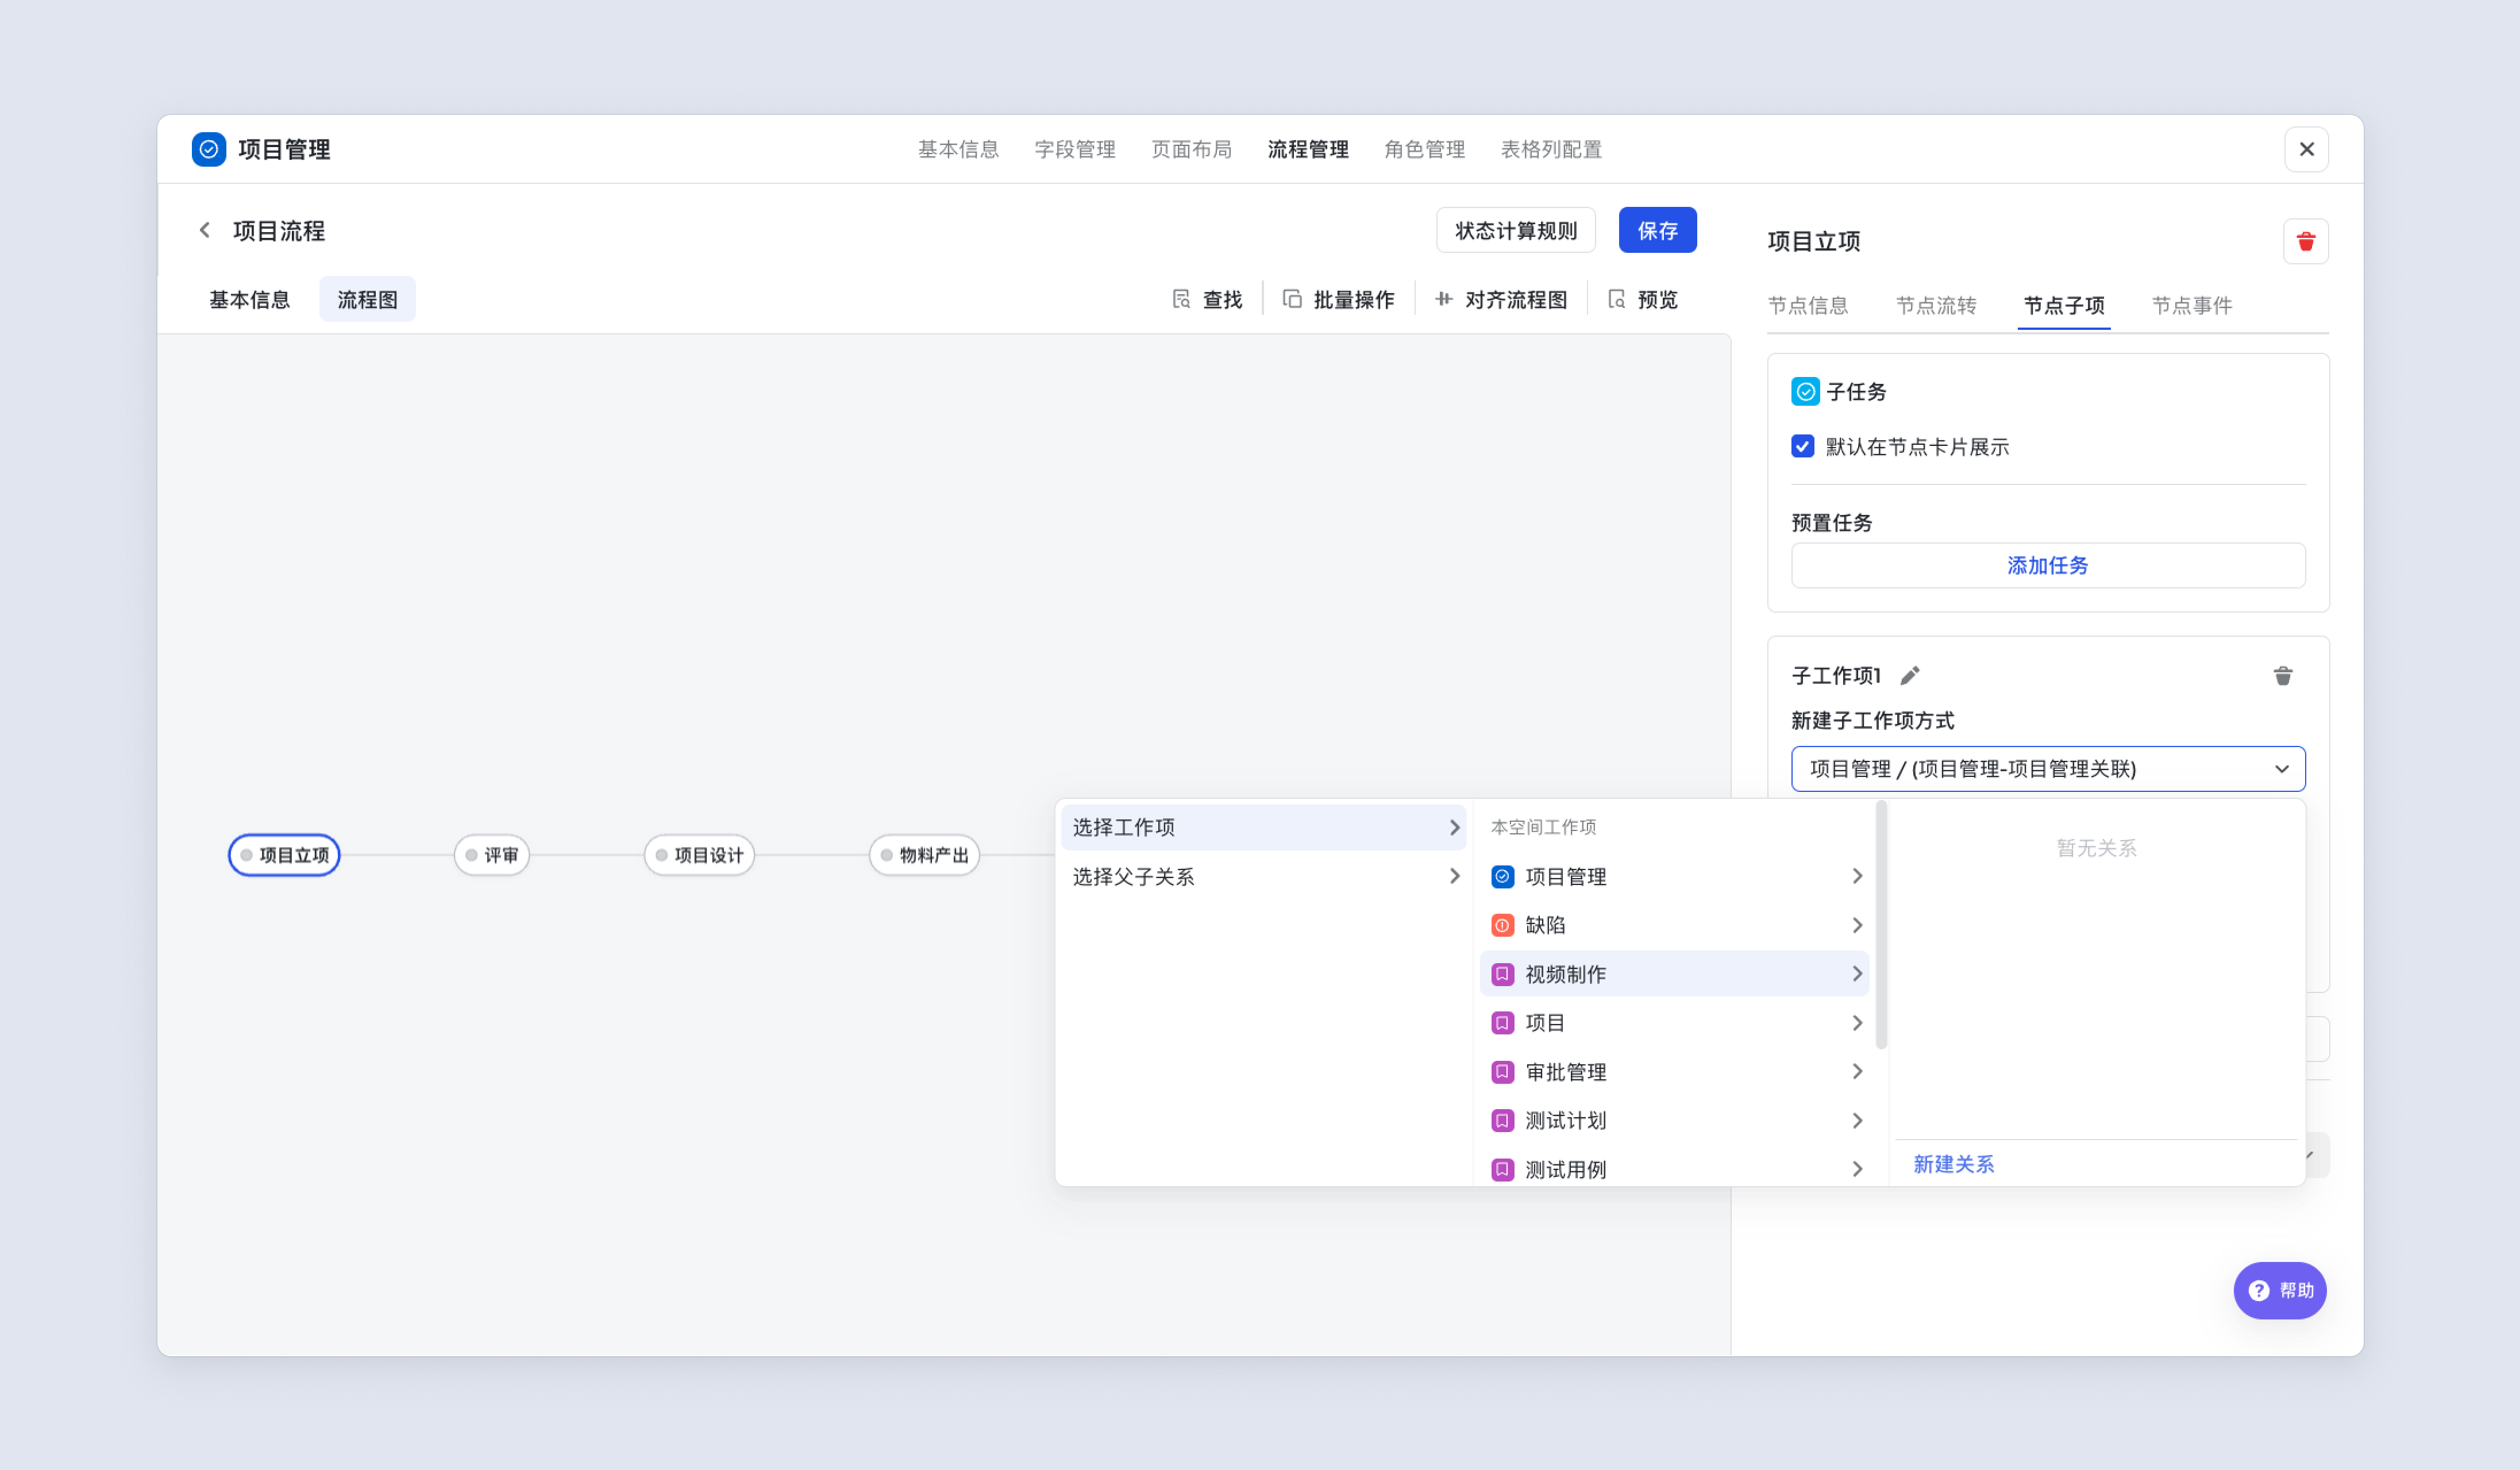Switch to the 节点流转 tab
This screenshot has width=2520, height=1470.
point(1936,305)
